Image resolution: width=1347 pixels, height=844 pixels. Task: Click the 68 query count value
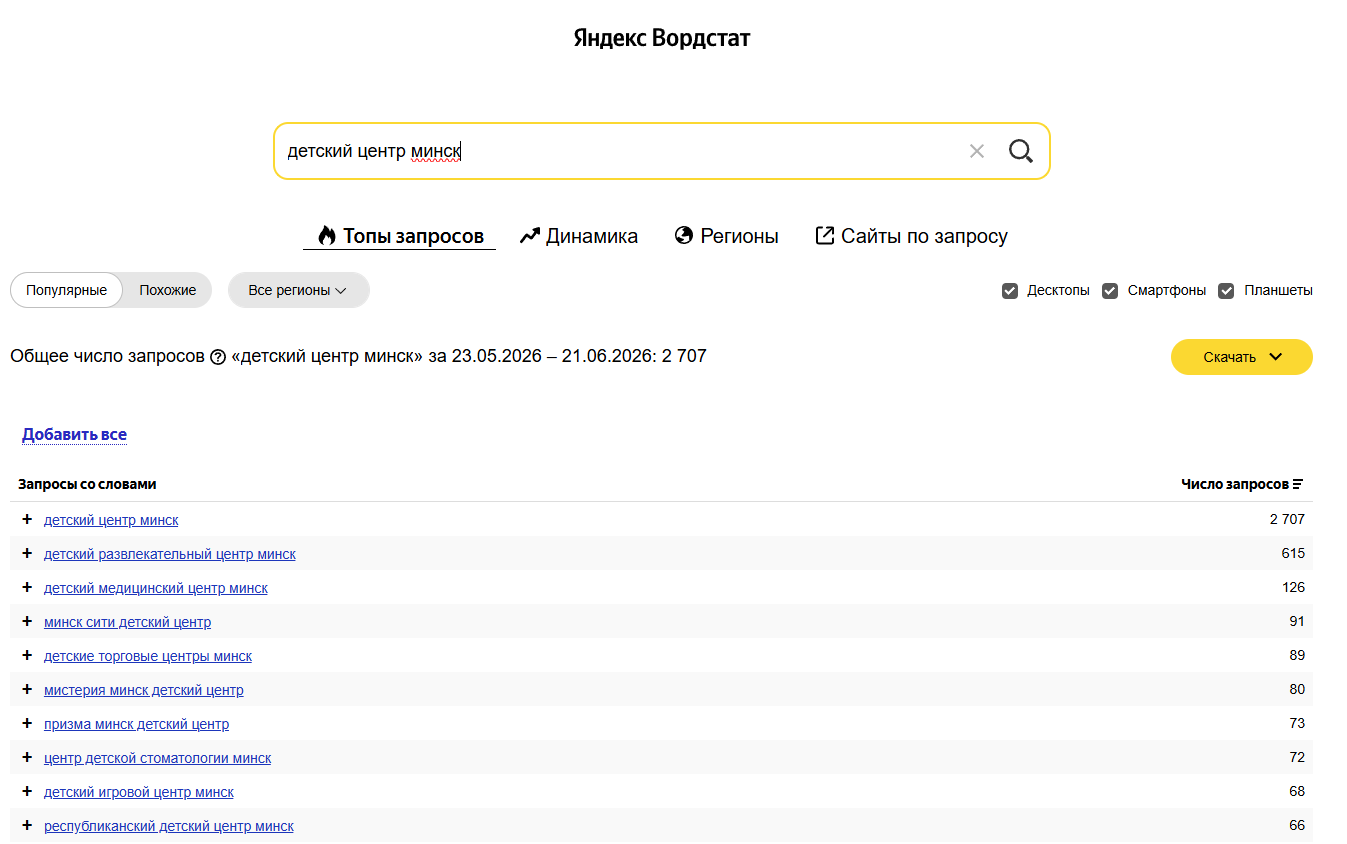coord(1297,791)
